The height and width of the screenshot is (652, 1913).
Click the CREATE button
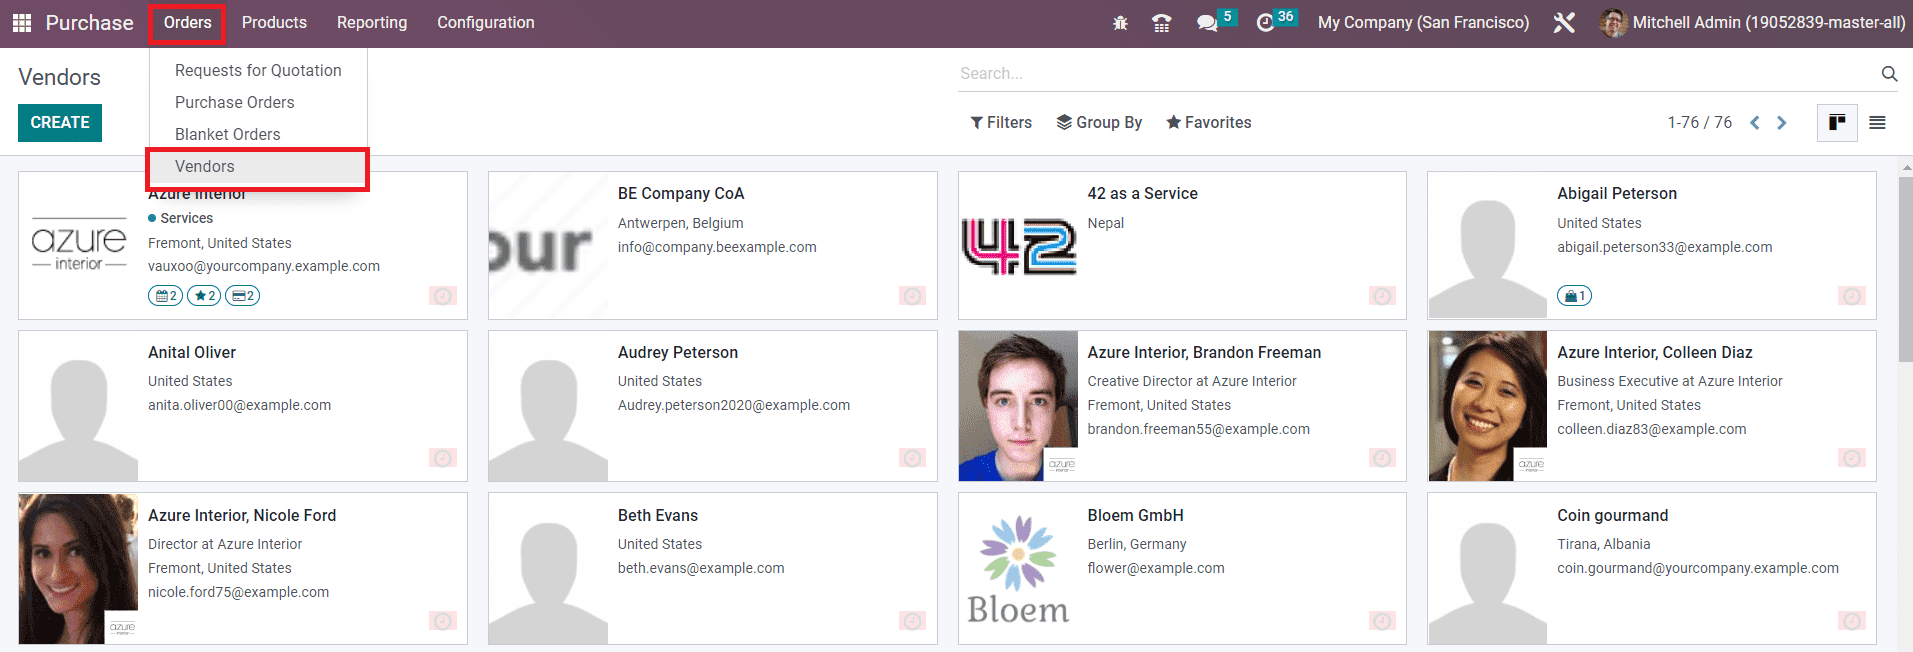tap(60, 122)
